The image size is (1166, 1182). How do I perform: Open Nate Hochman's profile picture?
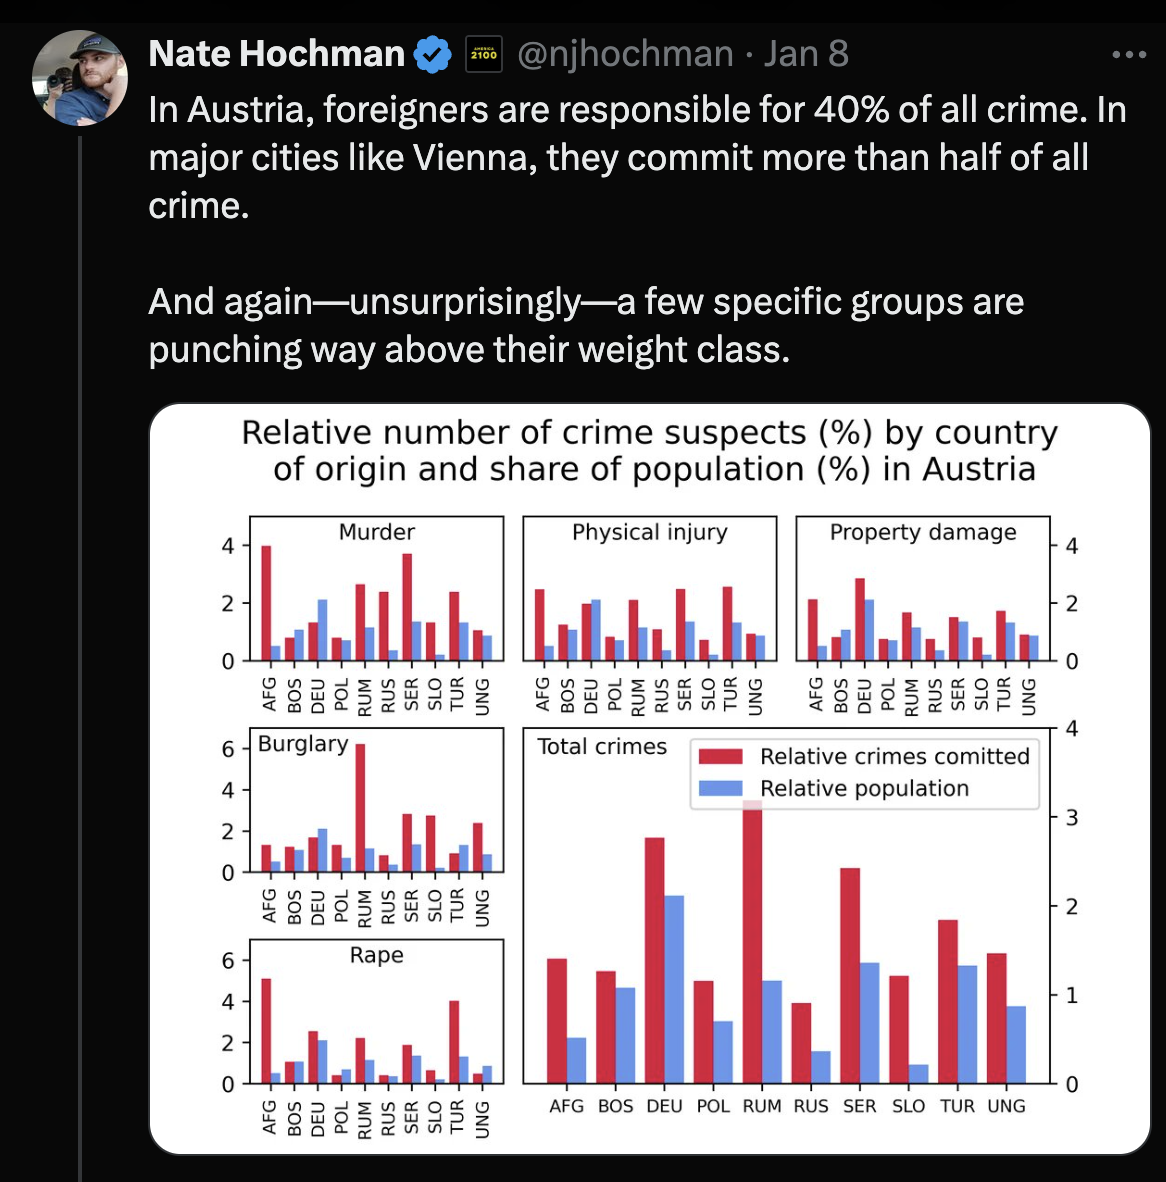pos(79,78)
